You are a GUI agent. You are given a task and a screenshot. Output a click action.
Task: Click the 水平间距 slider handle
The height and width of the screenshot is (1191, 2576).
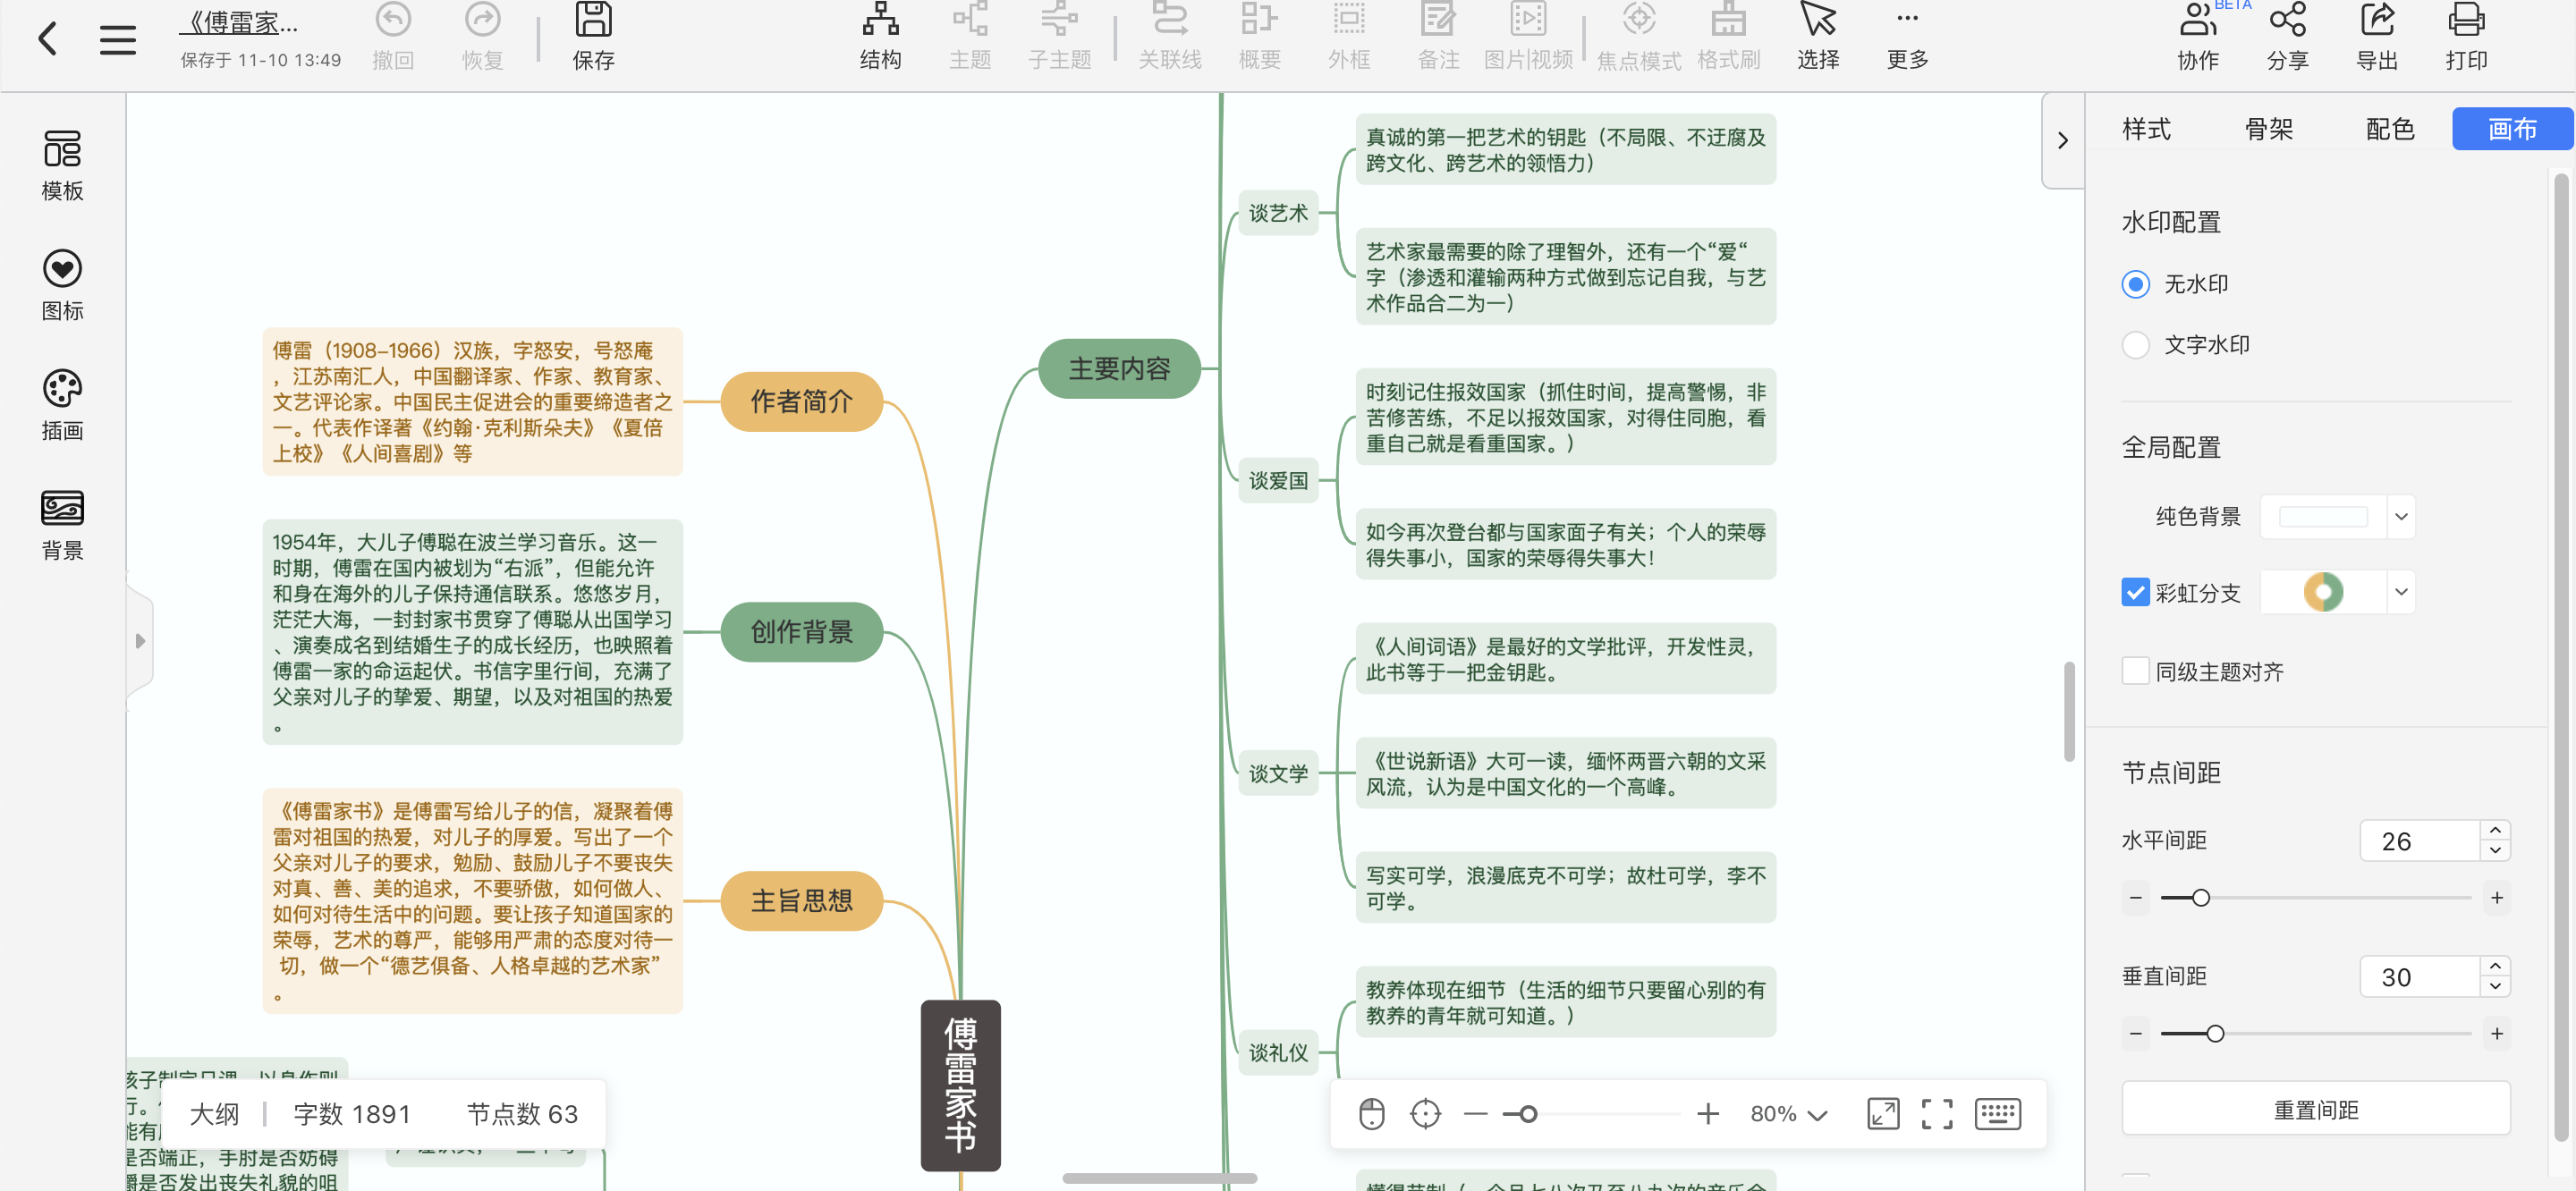click(x=2200, y=897)
